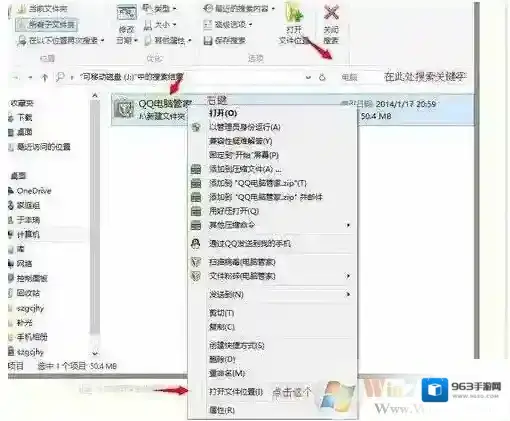This screenshot has height=421, width=510.
Task: Choose 删除(D) in context menu
Action: (x=222, y=359)
